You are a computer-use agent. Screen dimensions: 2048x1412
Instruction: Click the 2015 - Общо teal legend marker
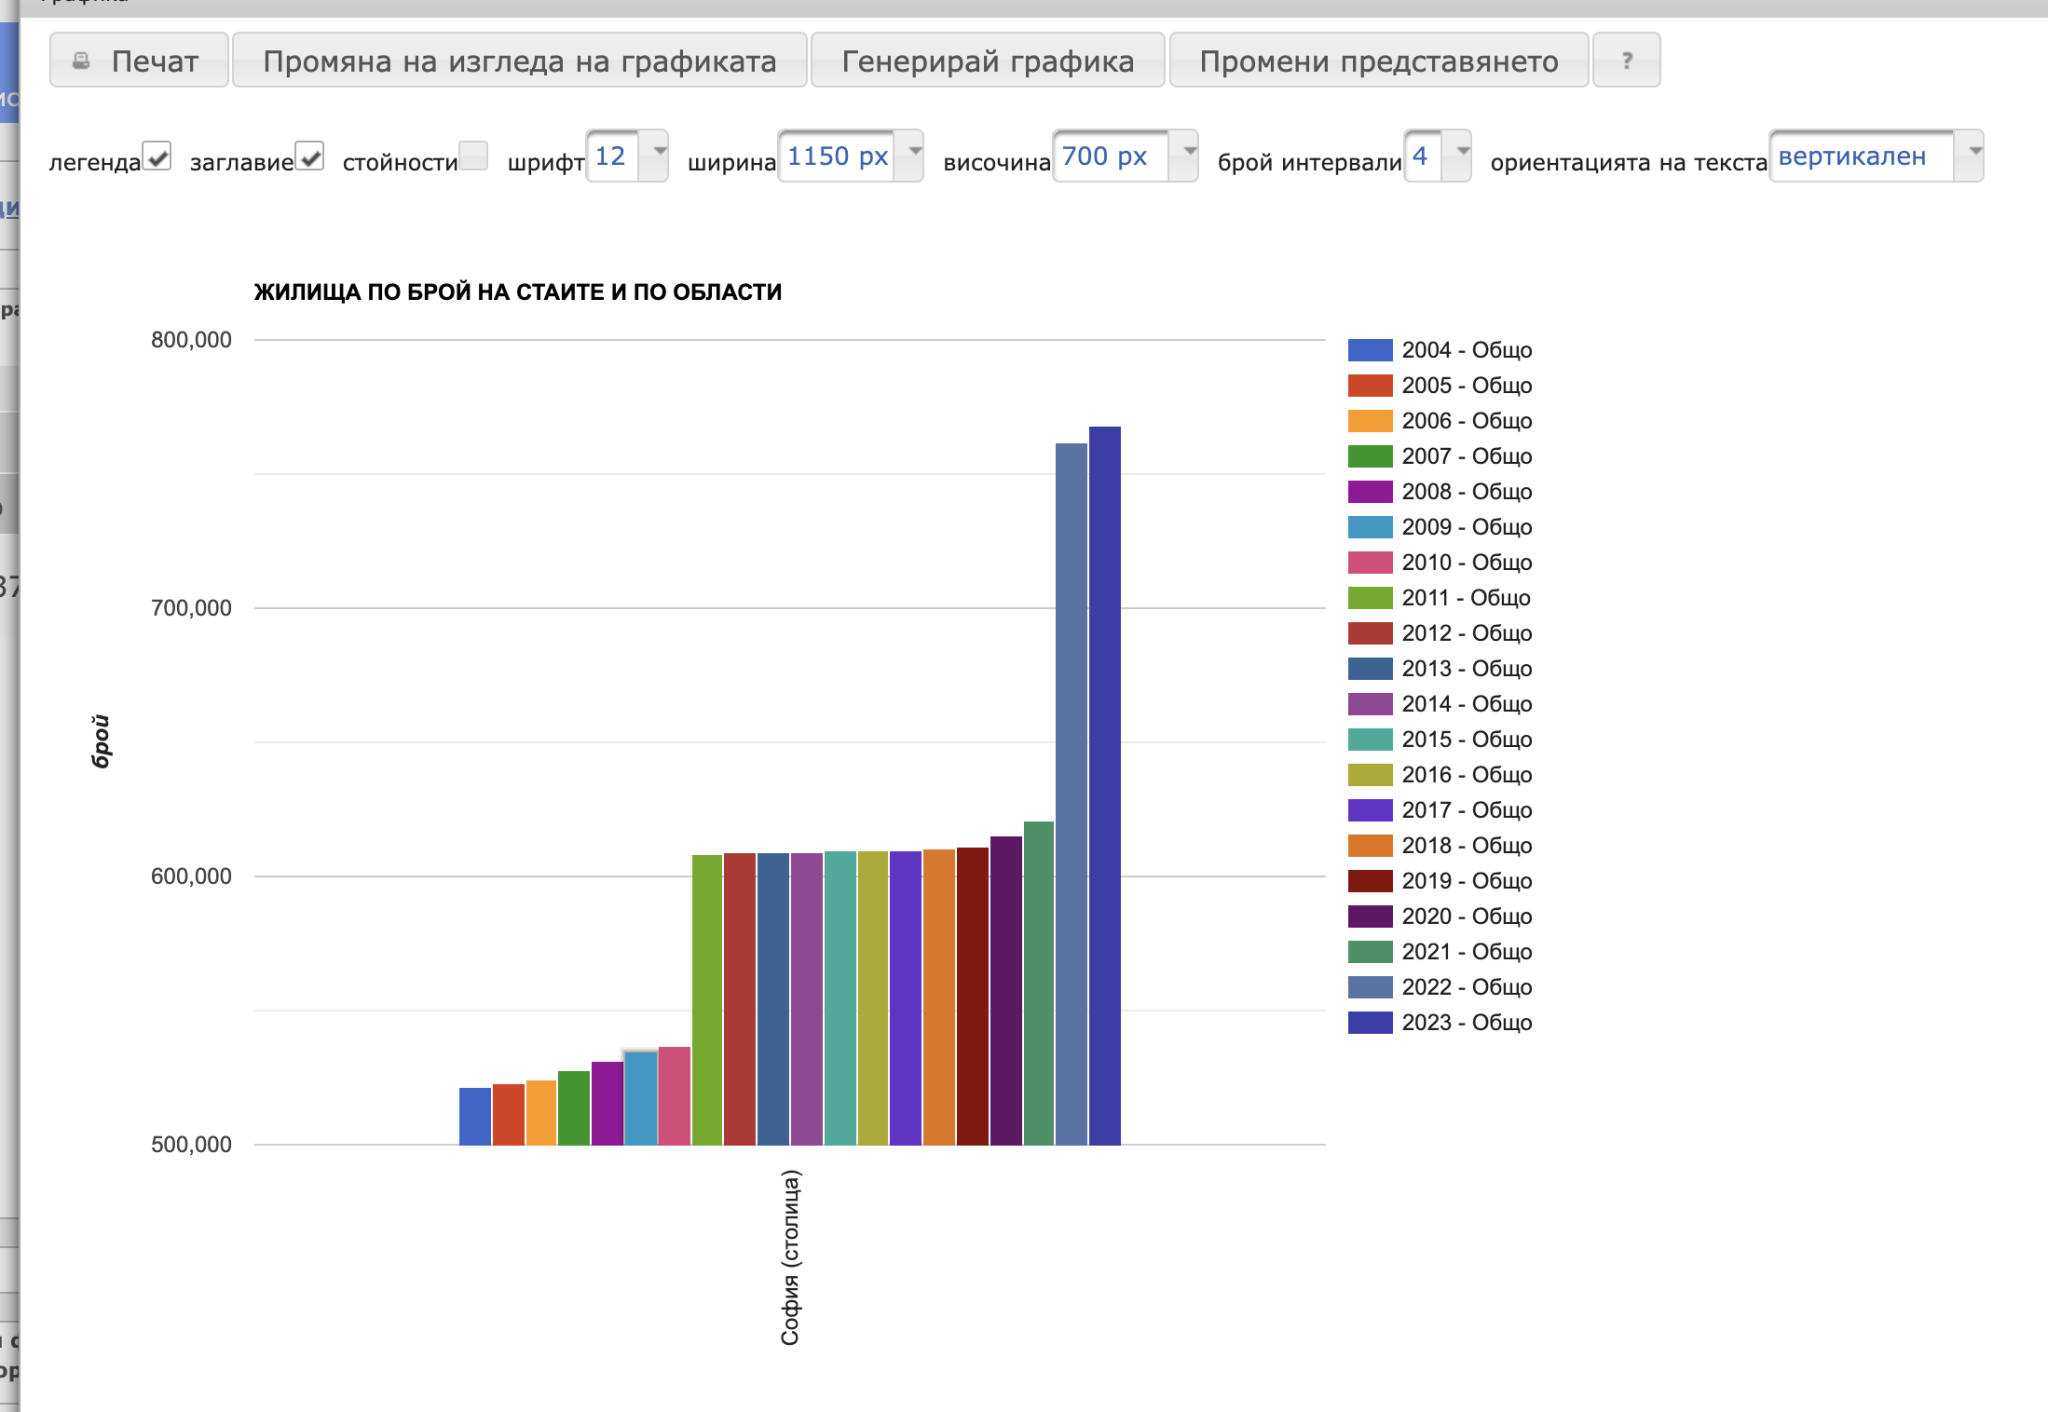click(x=1369, y=739)
